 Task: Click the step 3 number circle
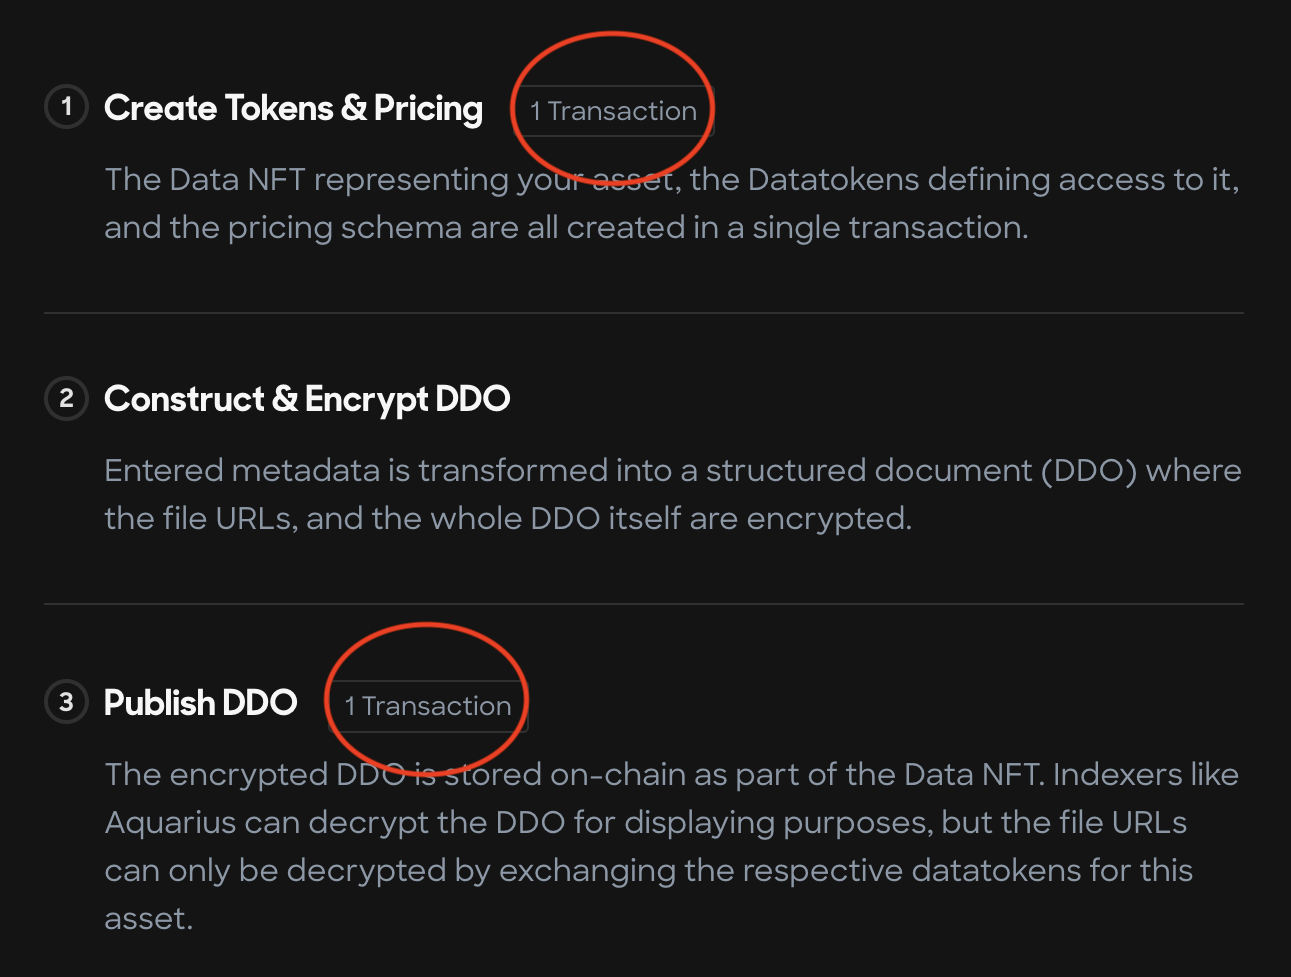pos(67,702)
